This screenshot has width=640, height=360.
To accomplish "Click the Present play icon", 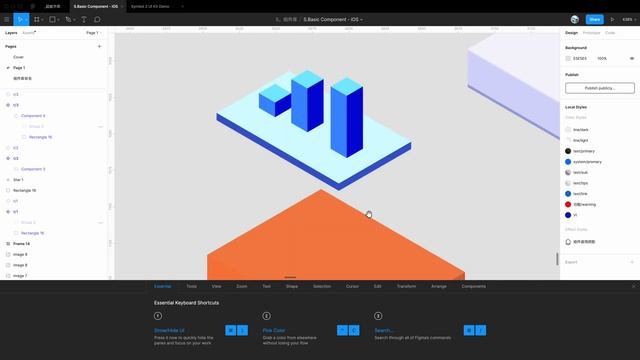I will [612, 19].
